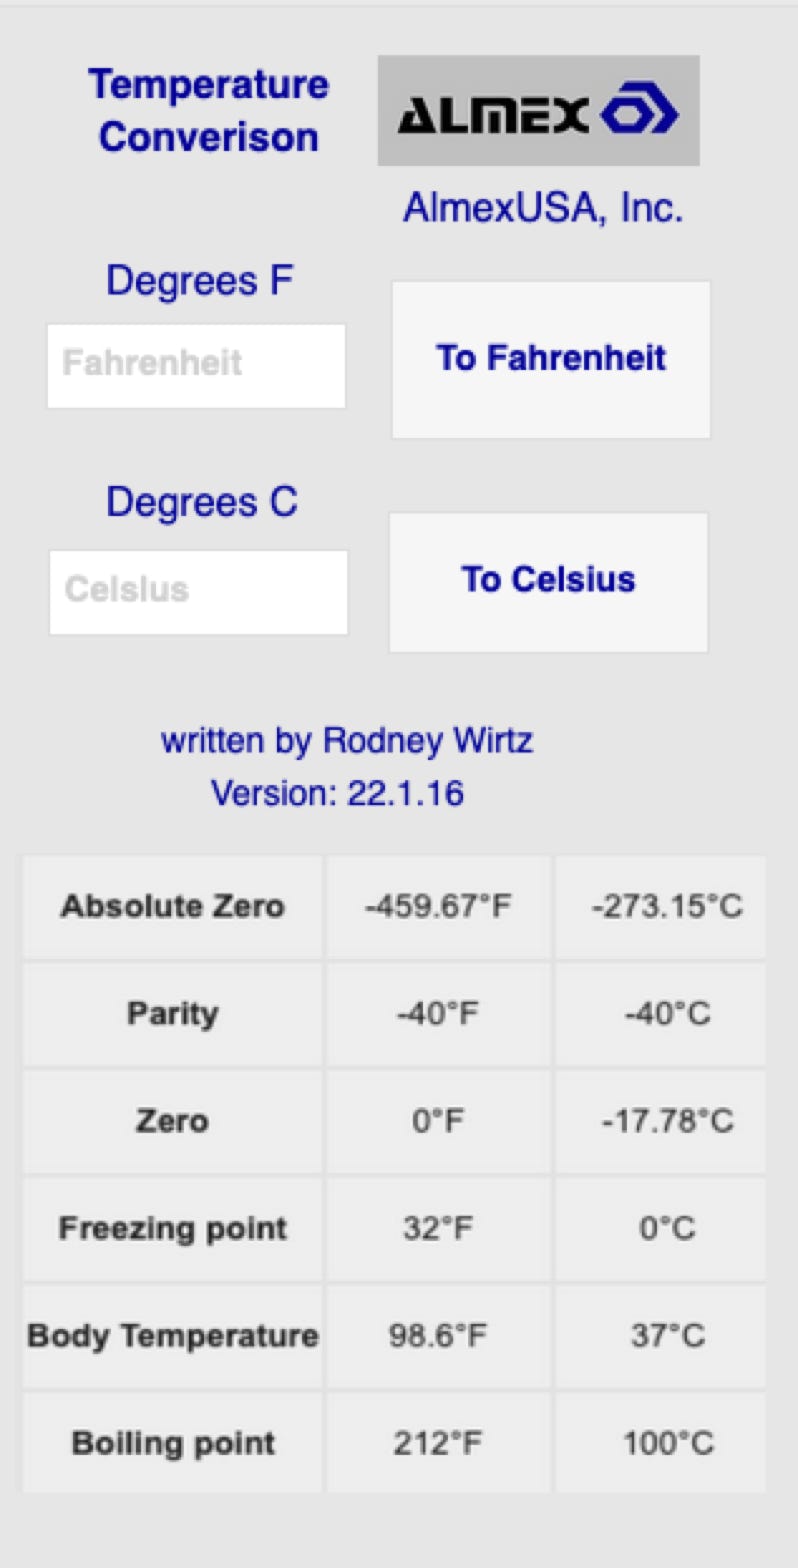Click the -273.15°C table cell

click(x=667, y=907)
